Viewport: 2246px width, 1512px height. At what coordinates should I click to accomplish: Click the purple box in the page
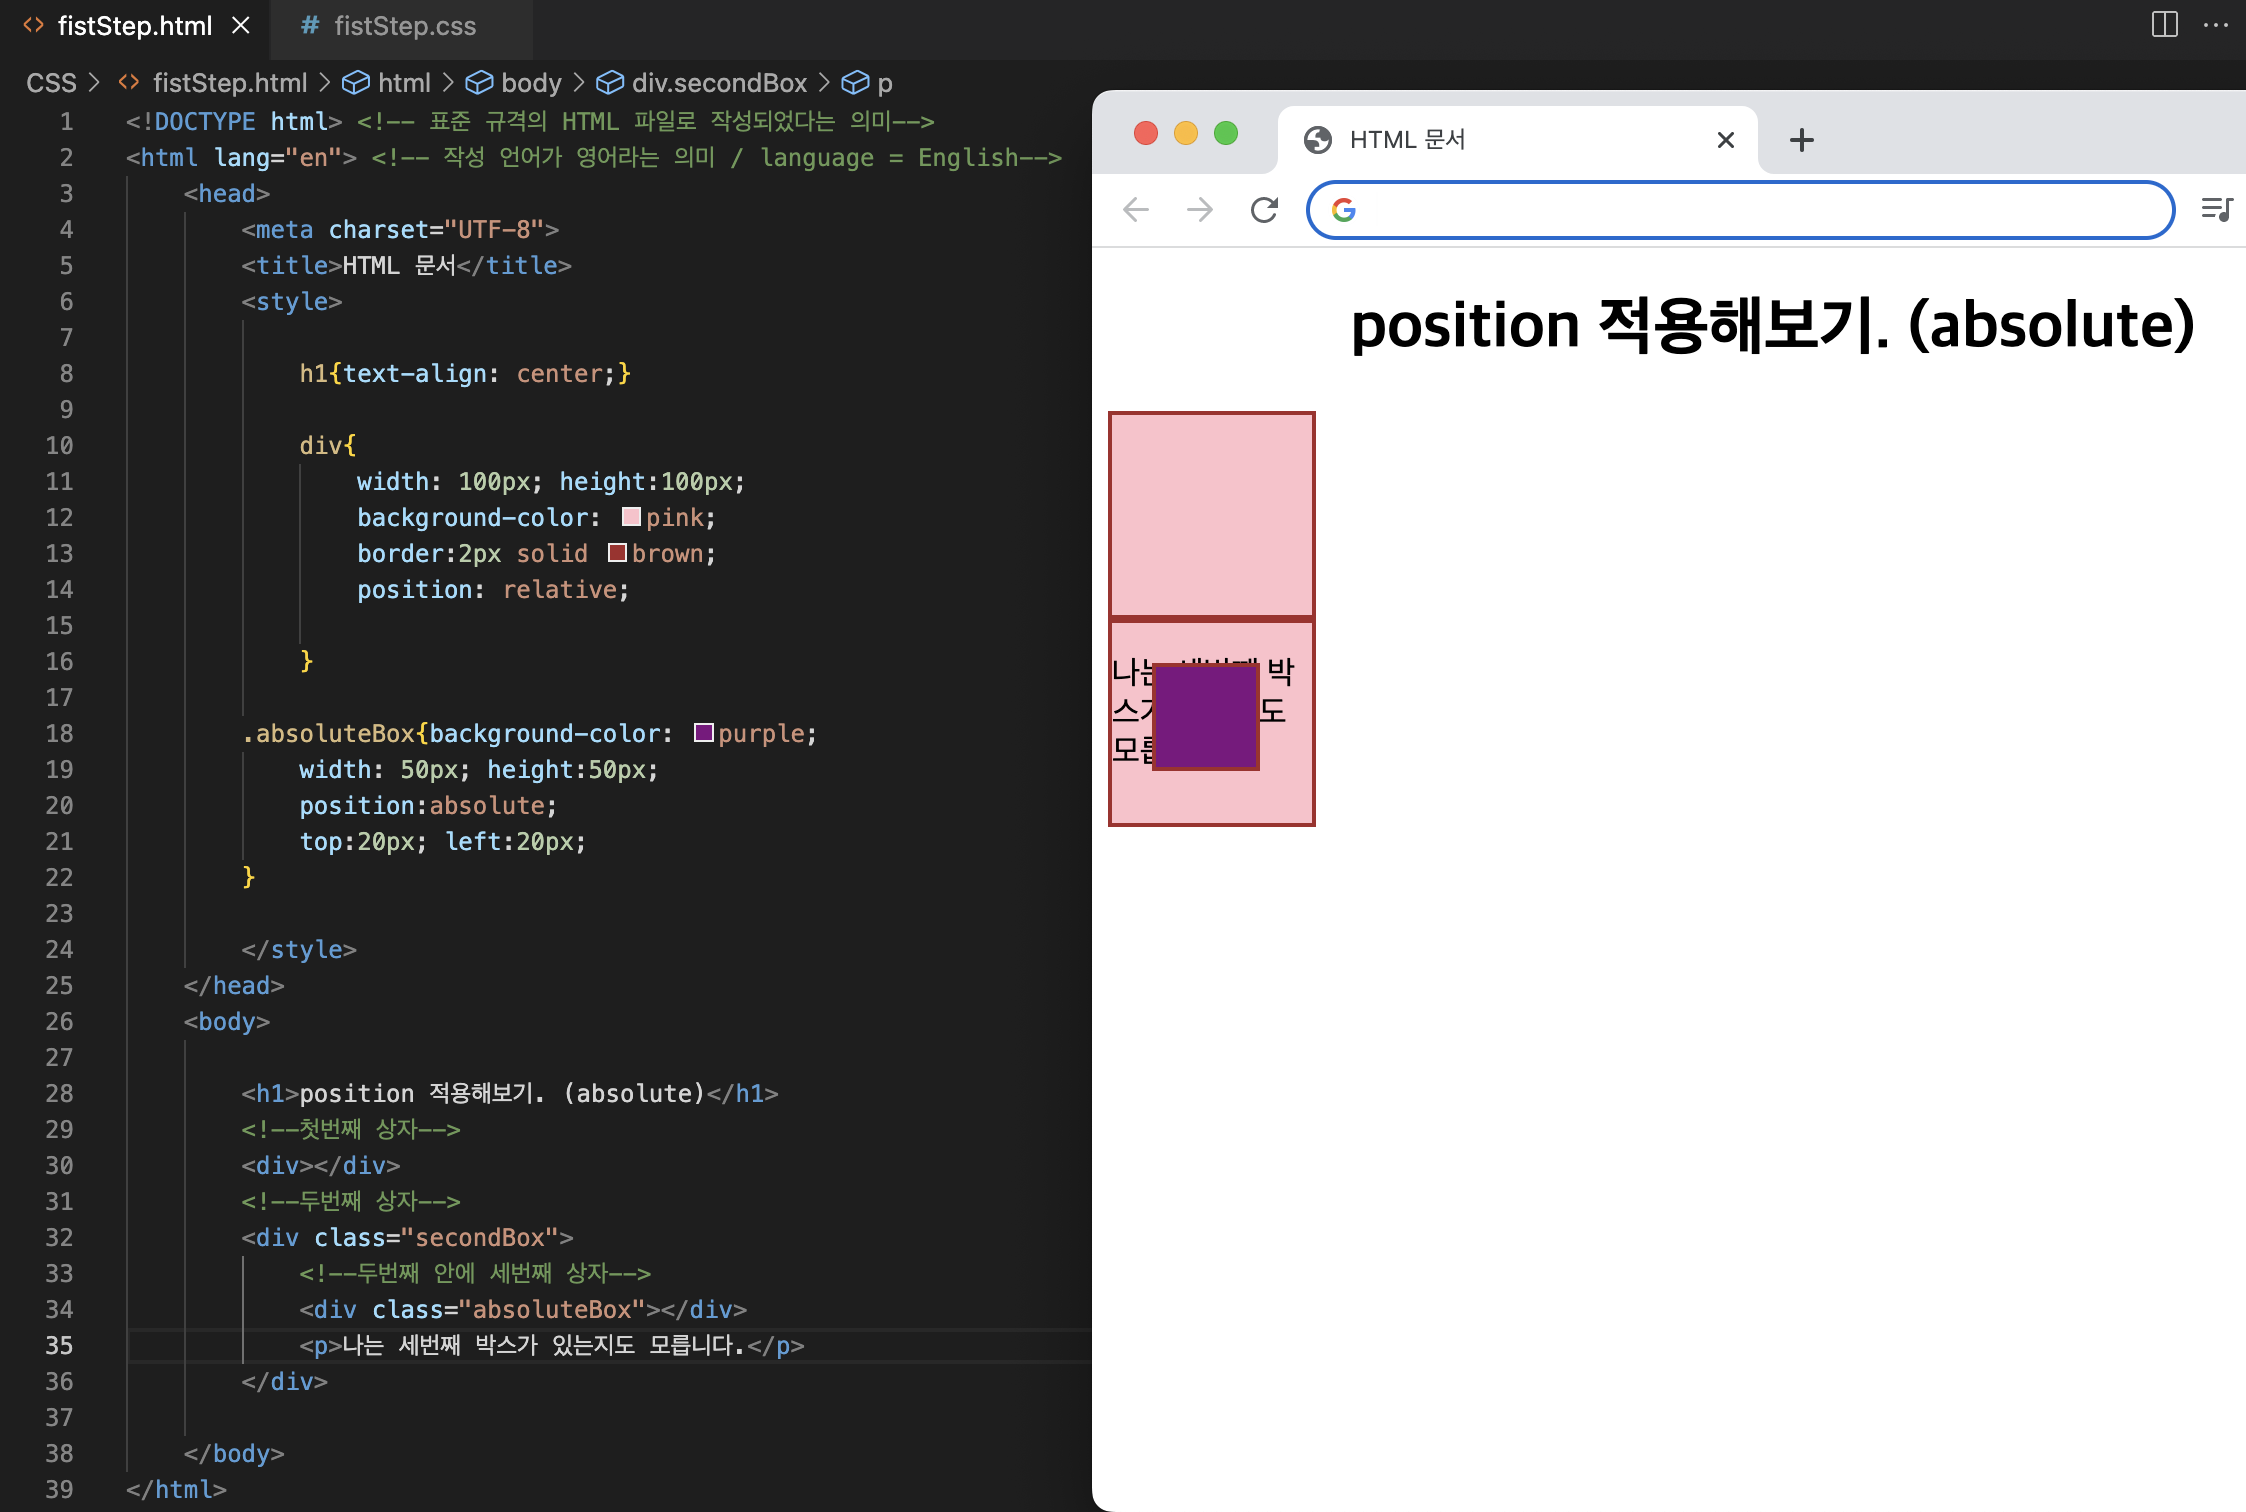pyautogui.click(x=1205, y=717)
